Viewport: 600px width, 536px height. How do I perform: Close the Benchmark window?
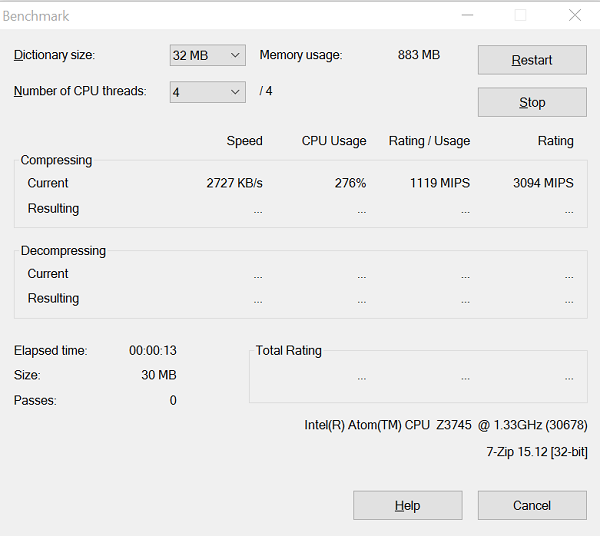(x=574, y=16)
